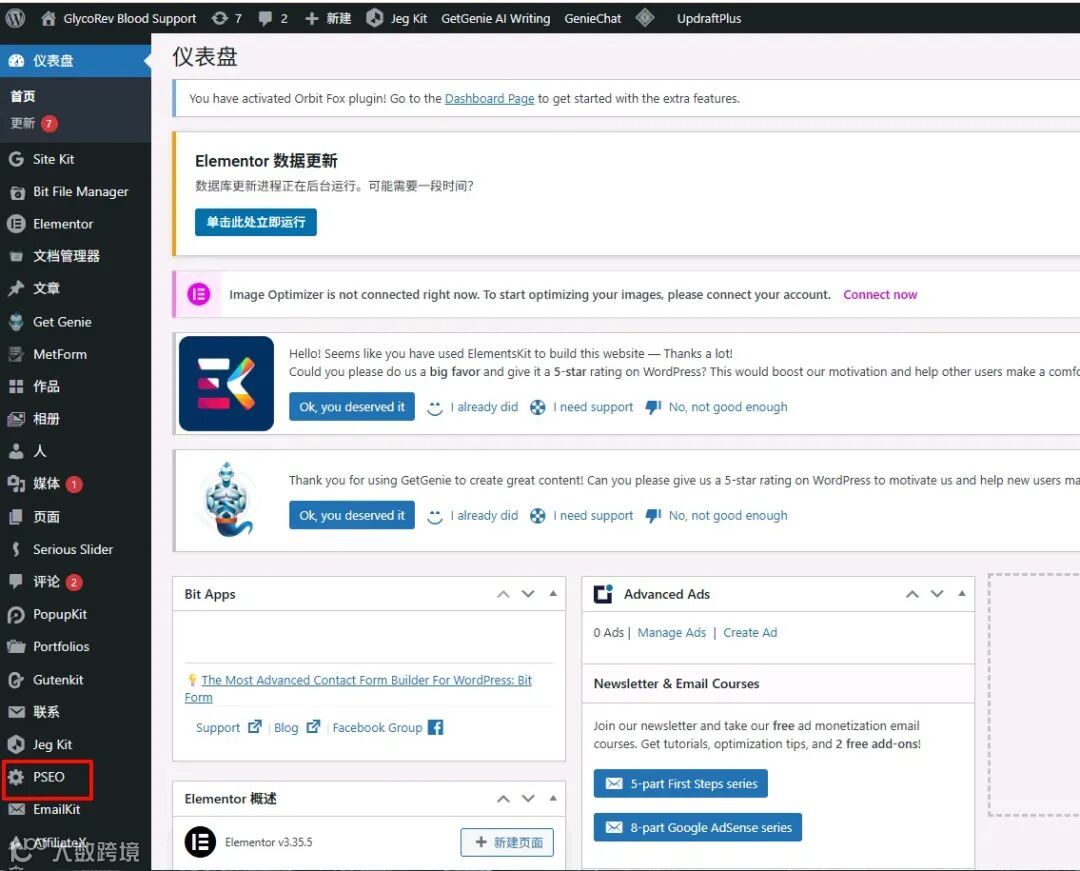
Task: Open 更新 submenu with 7 updates
Action: [34, 123]
